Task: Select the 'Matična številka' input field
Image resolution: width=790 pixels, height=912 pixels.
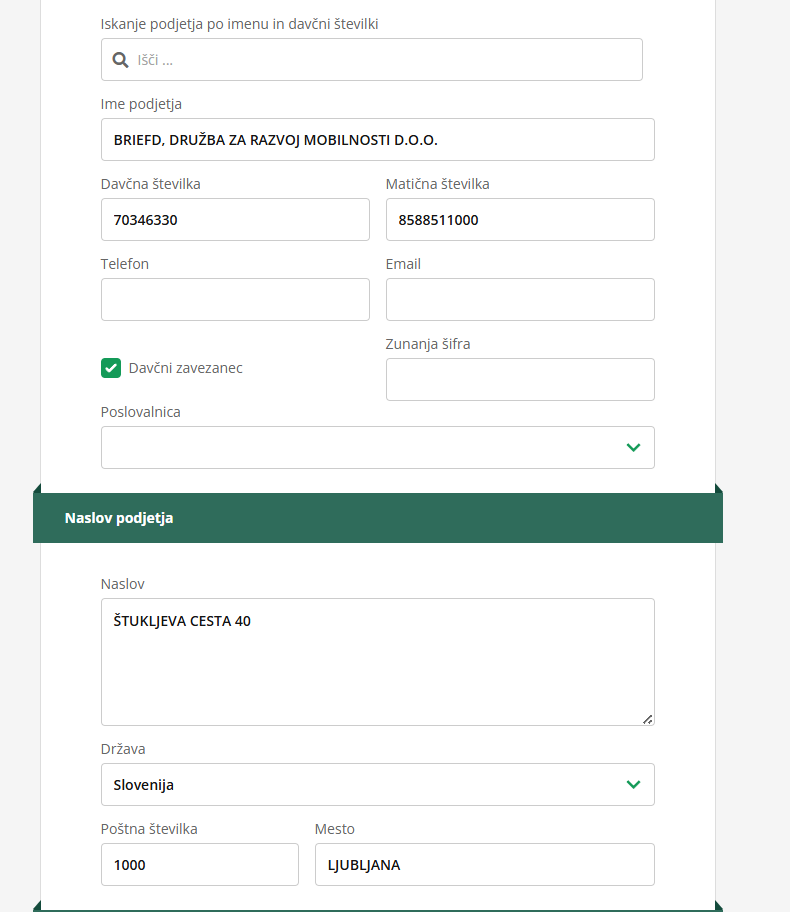Action: pos(520,220)
